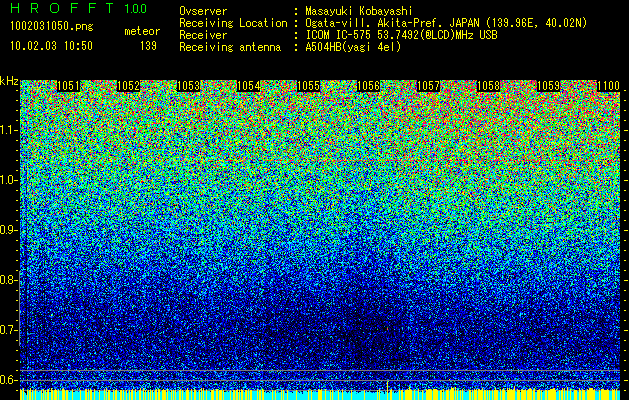Click the 0.8 kHz axis label
The image size is (629, 400).
coord(8,280)
